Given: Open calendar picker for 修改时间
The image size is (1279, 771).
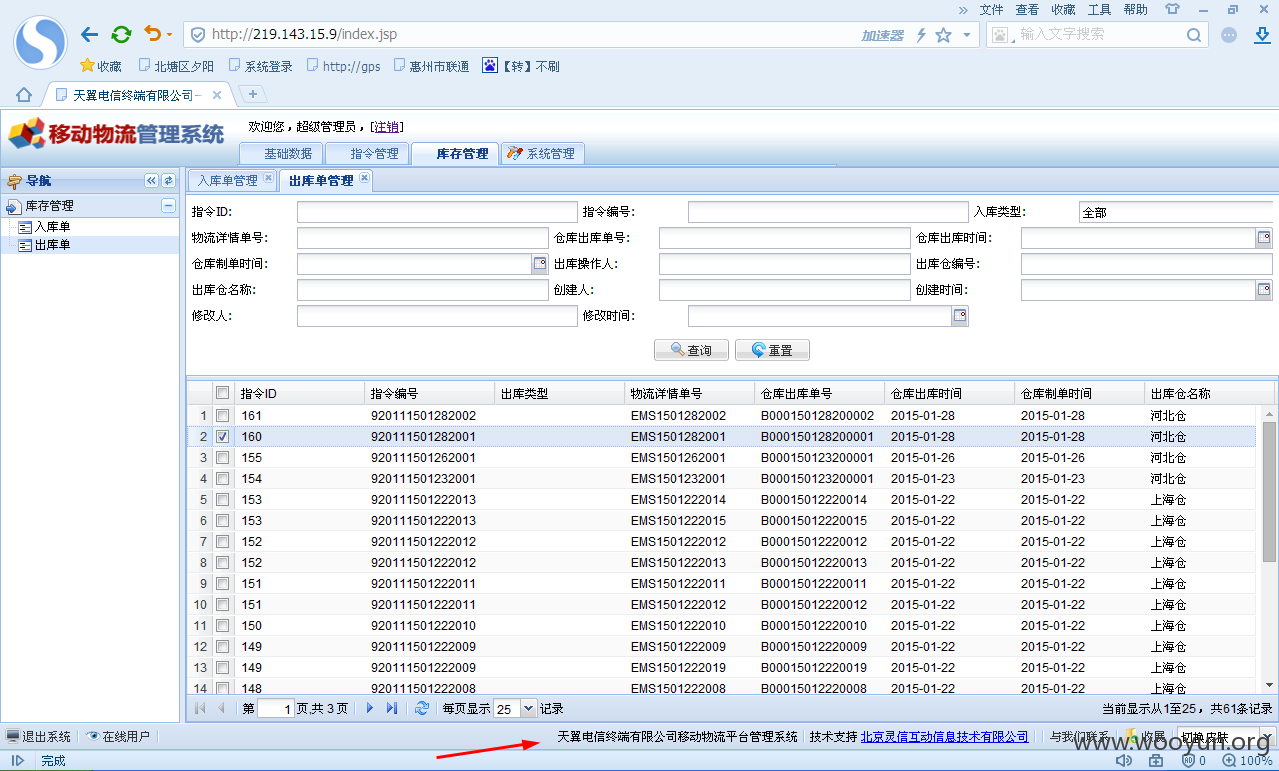Looking at the screenshot, I should pyautogui.click(x=960, y=316).
